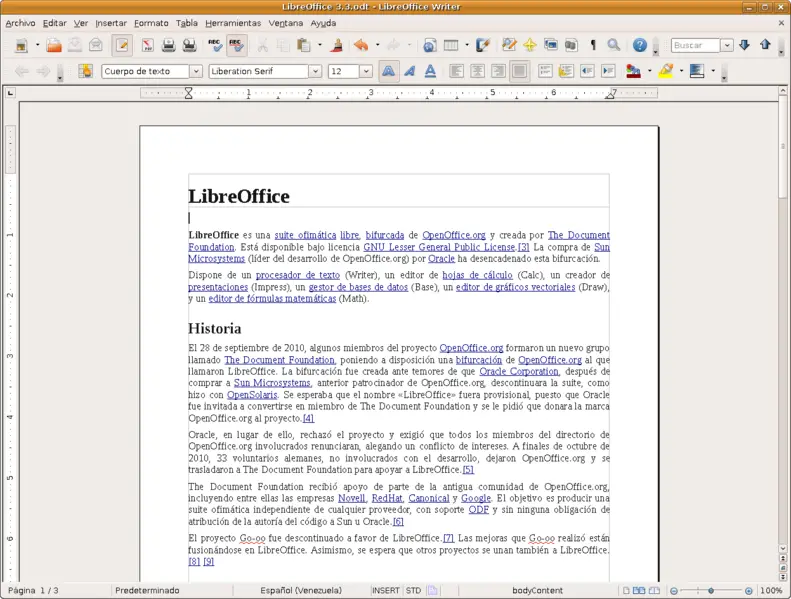The height and width of the screenshot is (599, 791).
Task: Click the zoom slider handle in status bar
Action: tap(711, 590)
